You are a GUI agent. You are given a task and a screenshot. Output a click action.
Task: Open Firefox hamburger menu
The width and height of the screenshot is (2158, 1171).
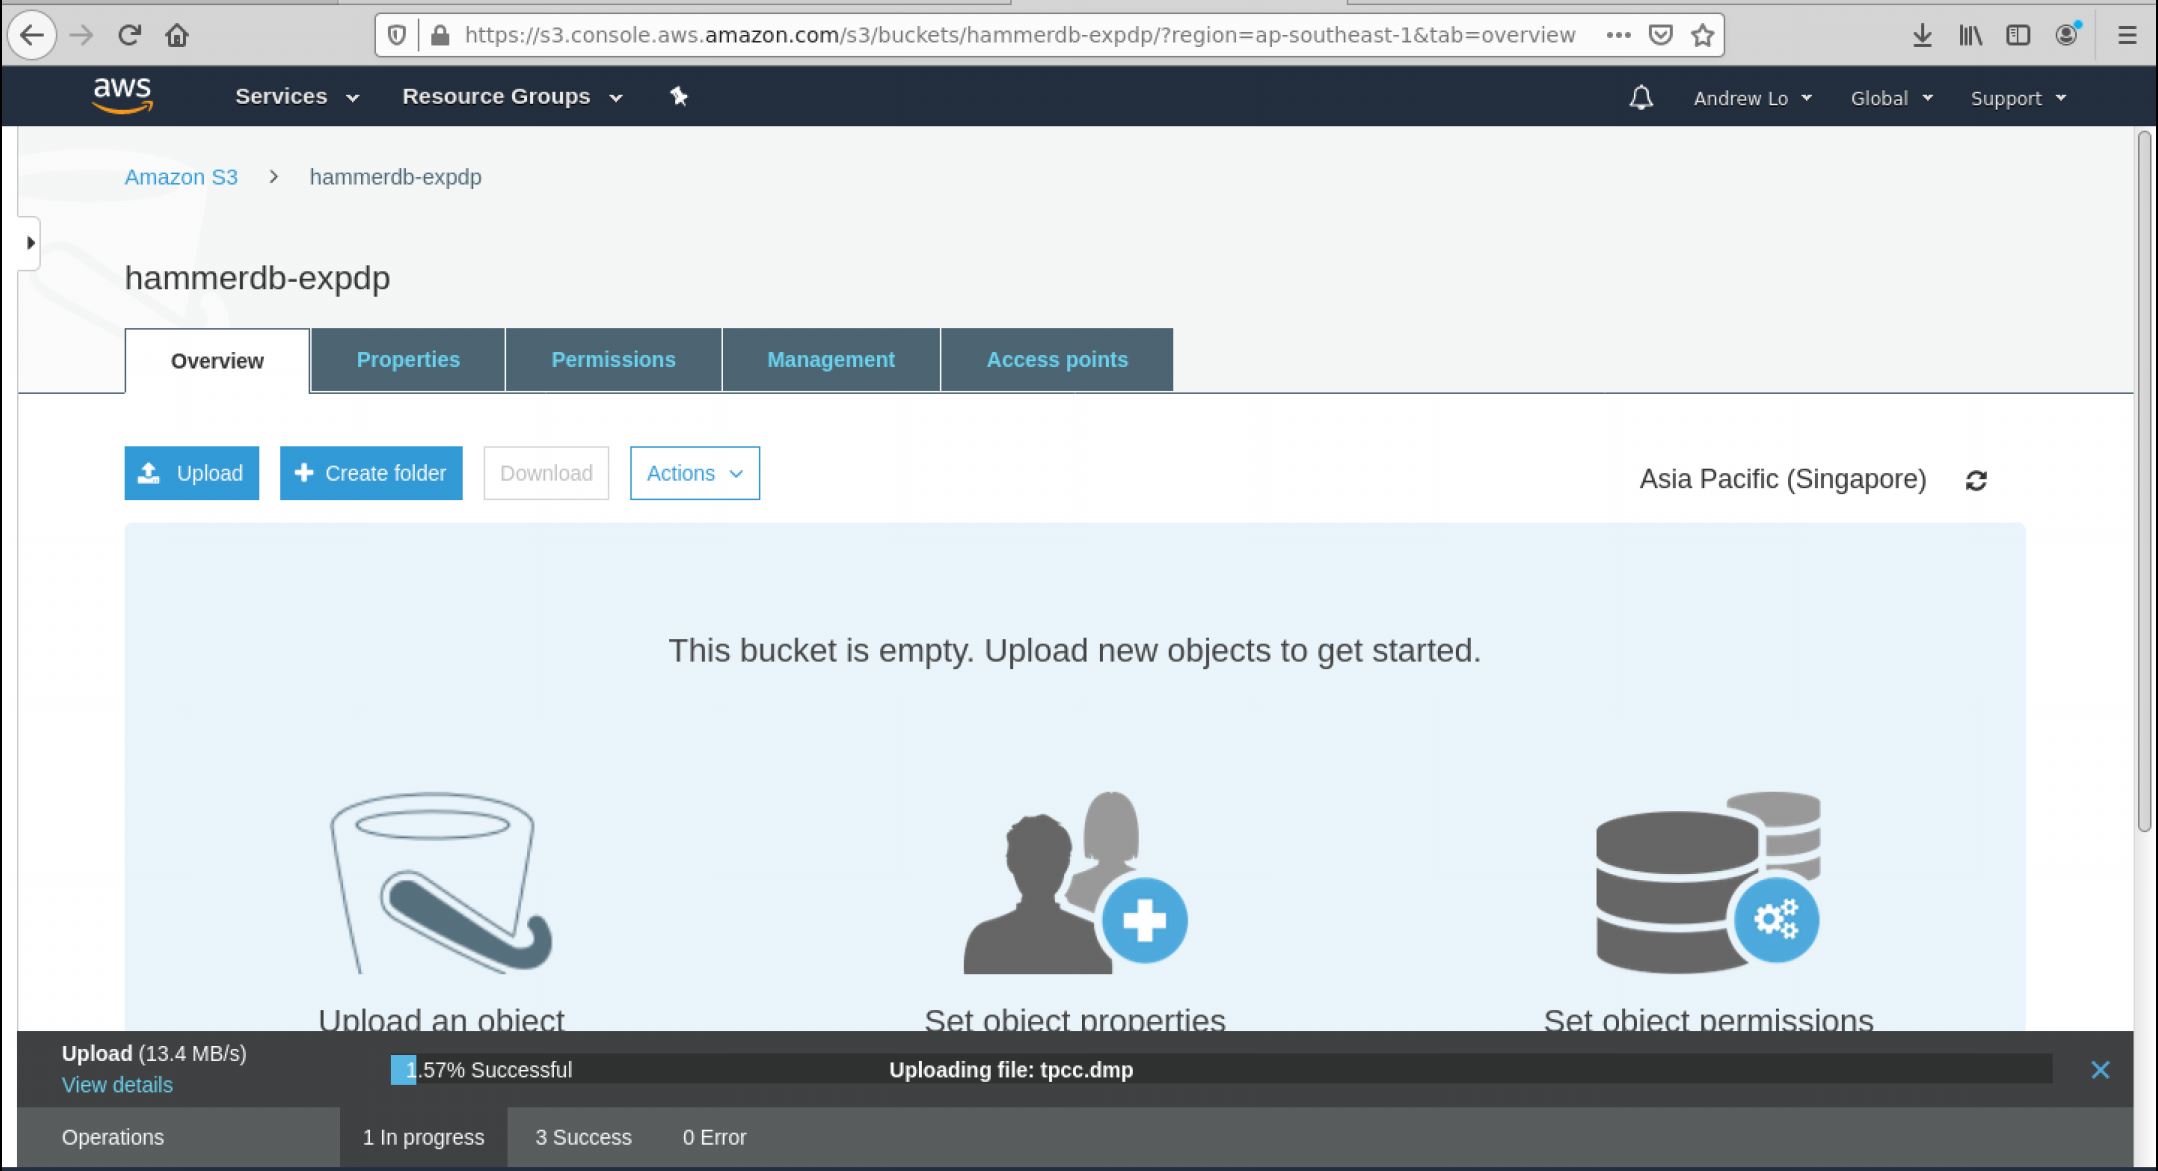pos(2127,36)
